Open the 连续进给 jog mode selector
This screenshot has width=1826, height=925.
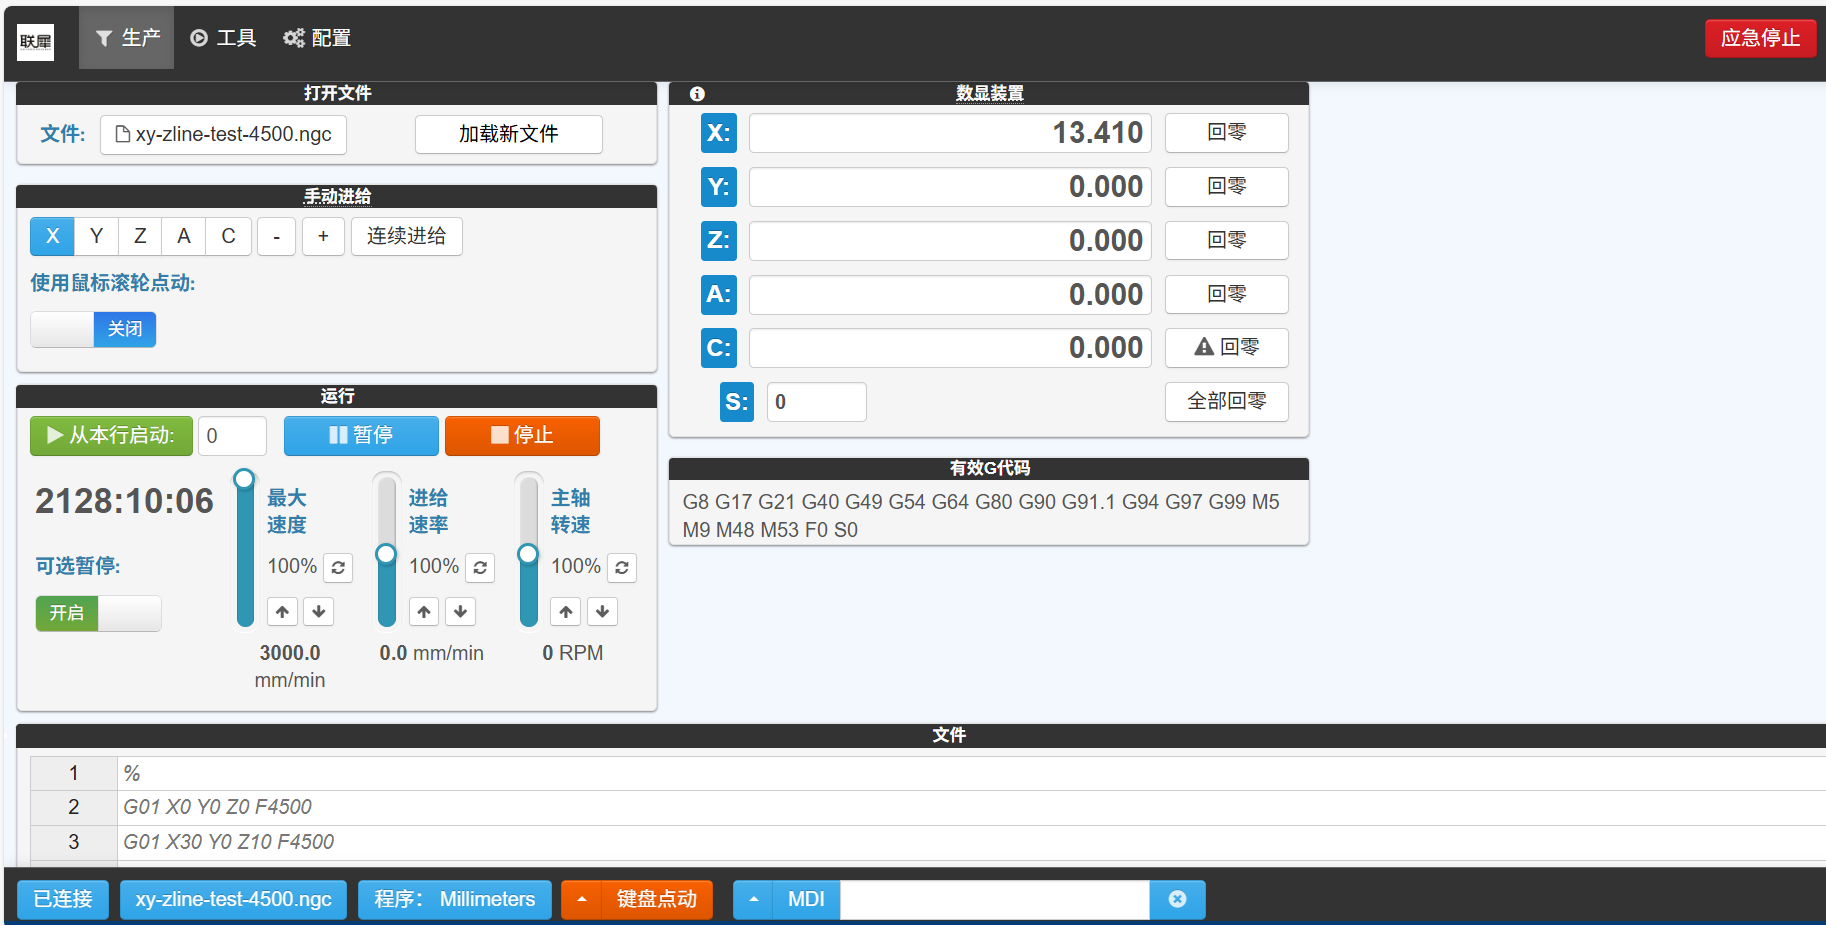(x=407, y=236)
